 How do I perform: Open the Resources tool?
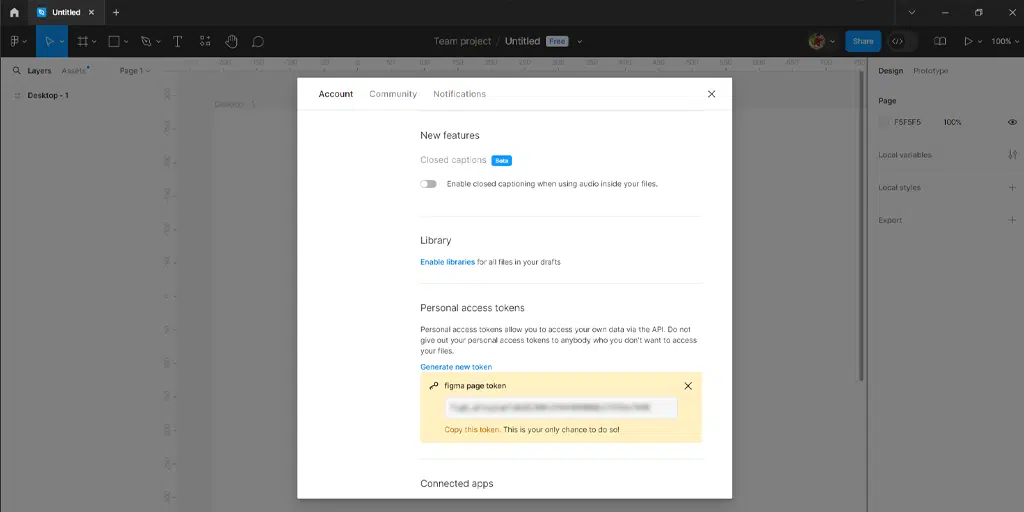205,41
